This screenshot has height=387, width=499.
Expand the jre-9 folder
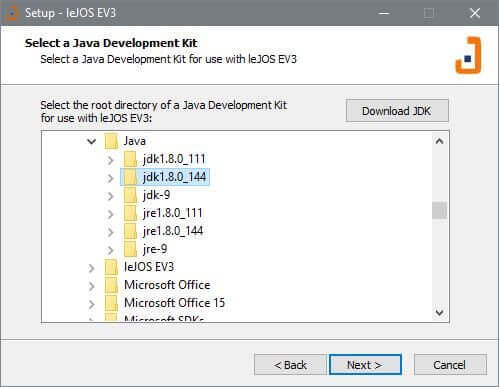[x=111, y=250]
